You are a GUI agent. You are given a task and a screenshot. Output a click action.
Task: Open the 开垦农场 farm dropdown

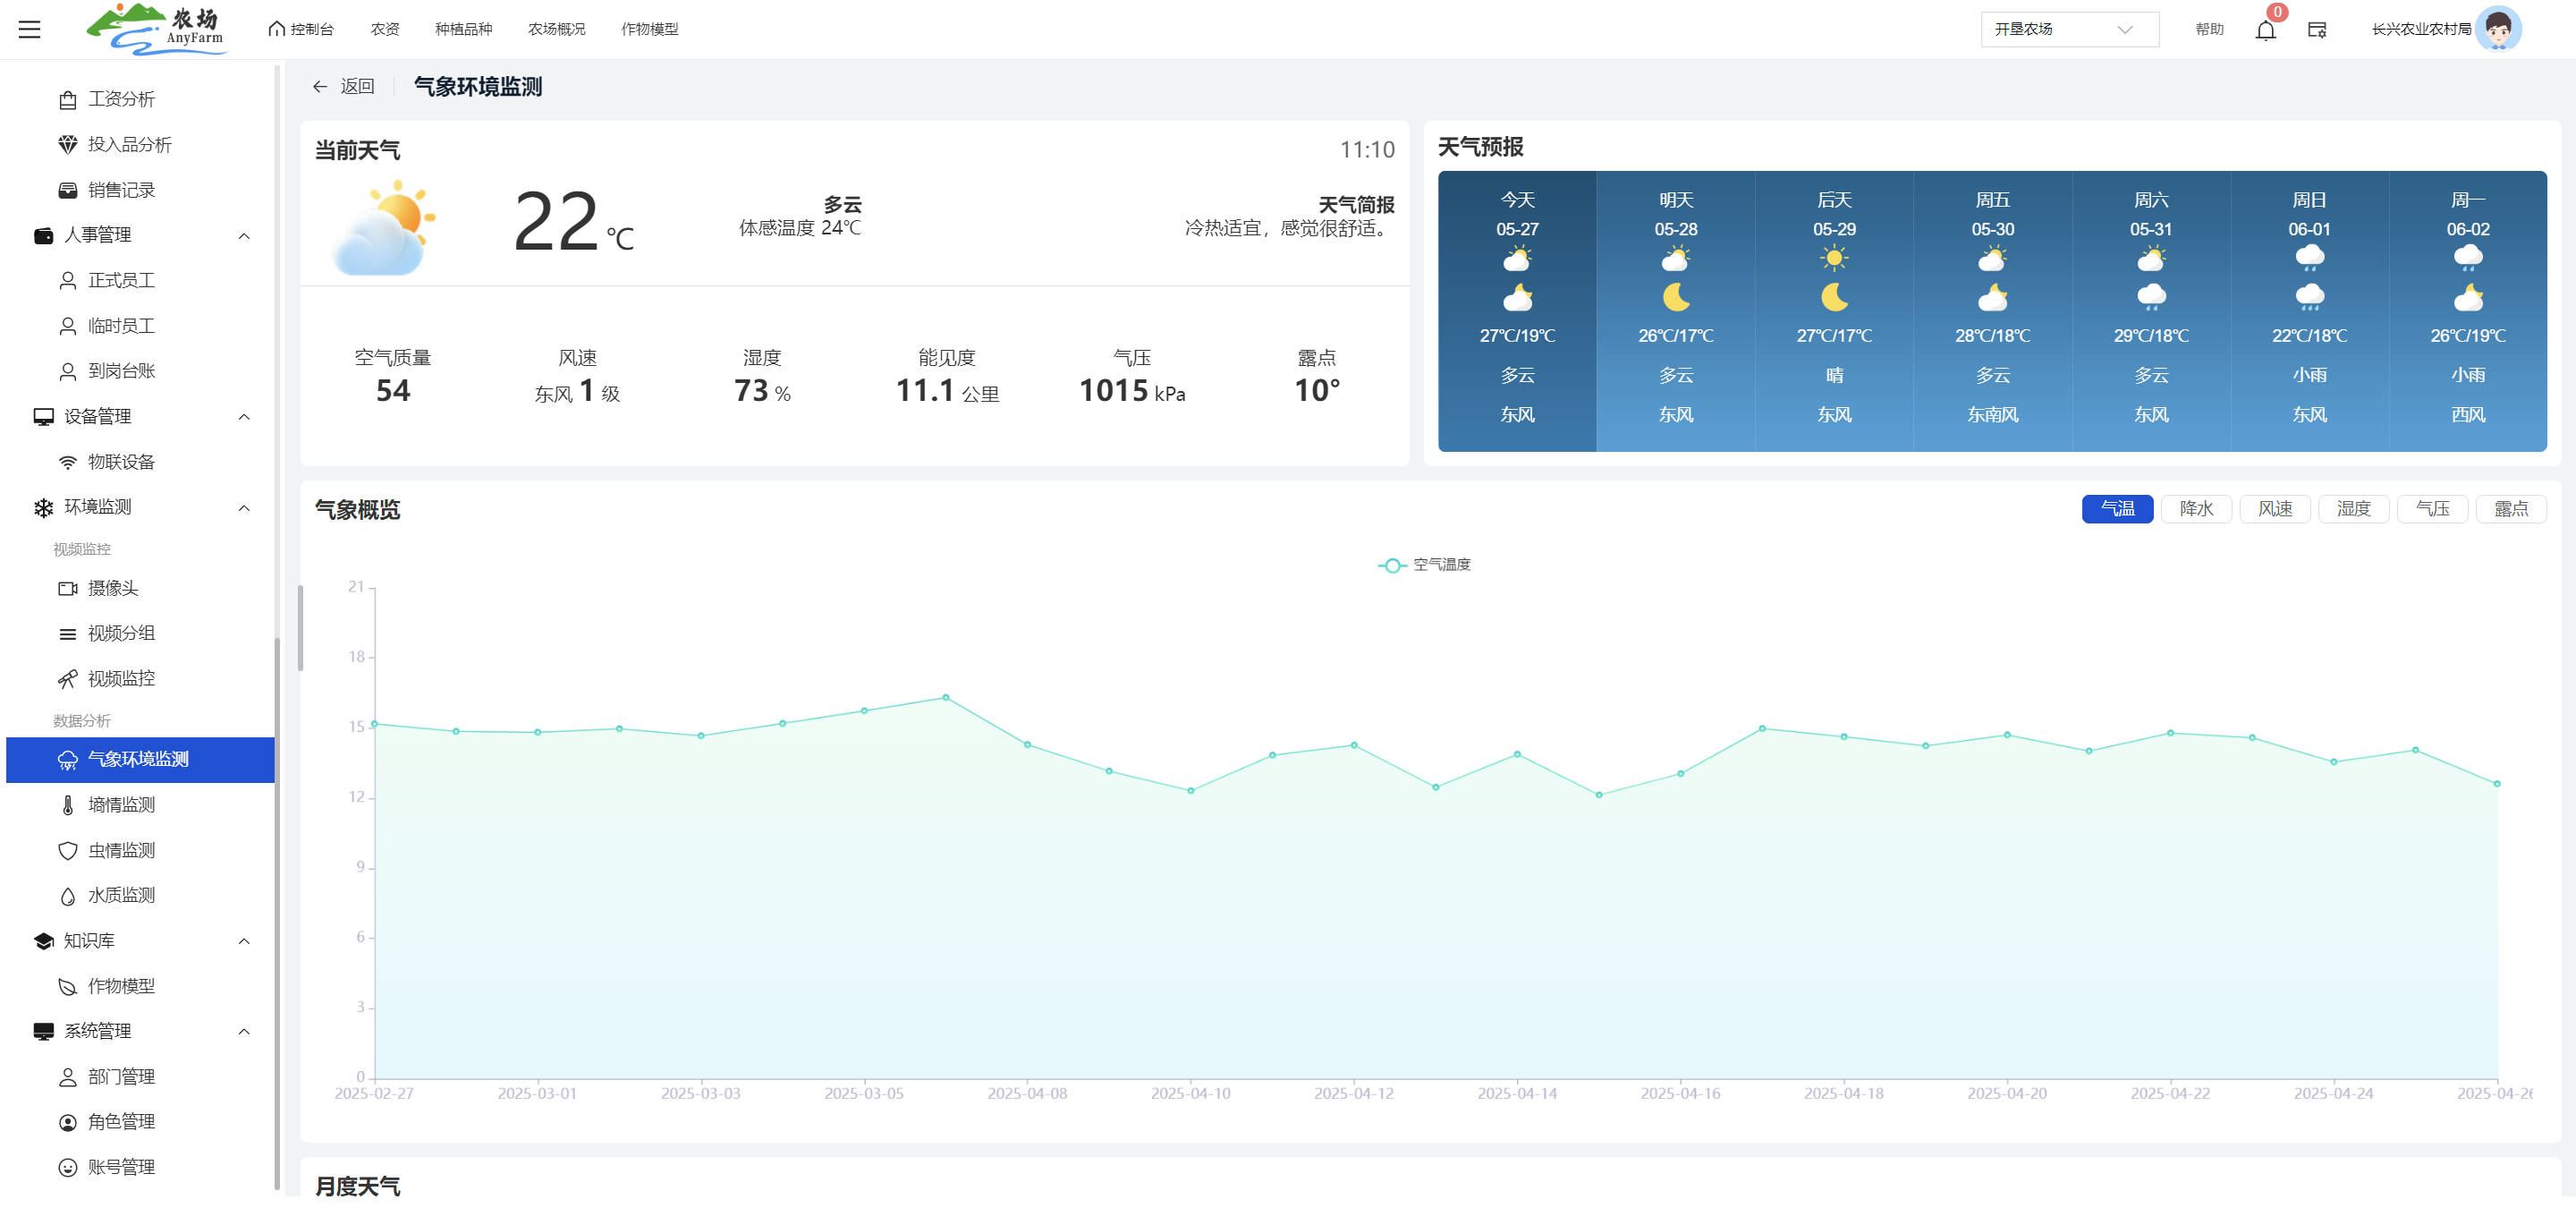point(2068,29)
